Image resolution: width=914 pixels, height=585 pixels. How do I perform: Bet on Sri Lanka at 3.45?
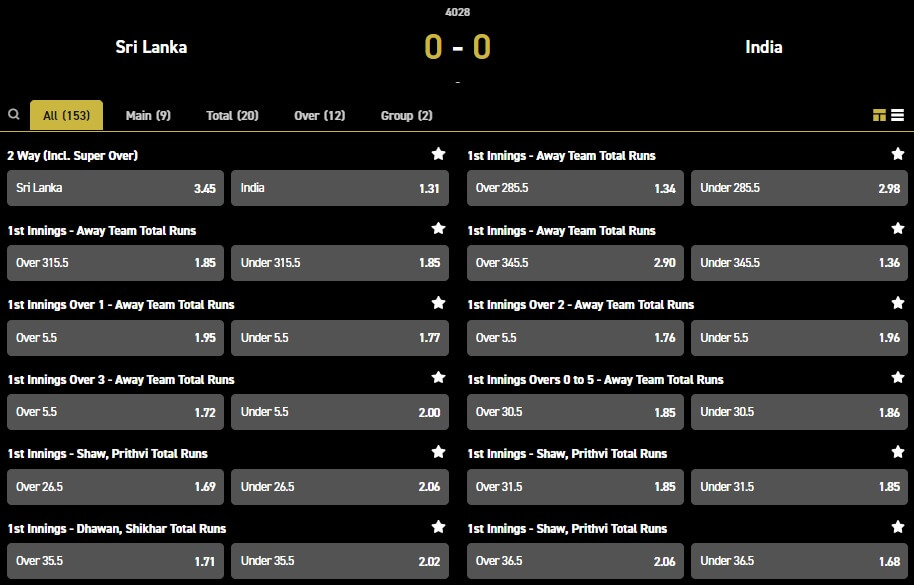pyautogui.click(x=116, y=188)
